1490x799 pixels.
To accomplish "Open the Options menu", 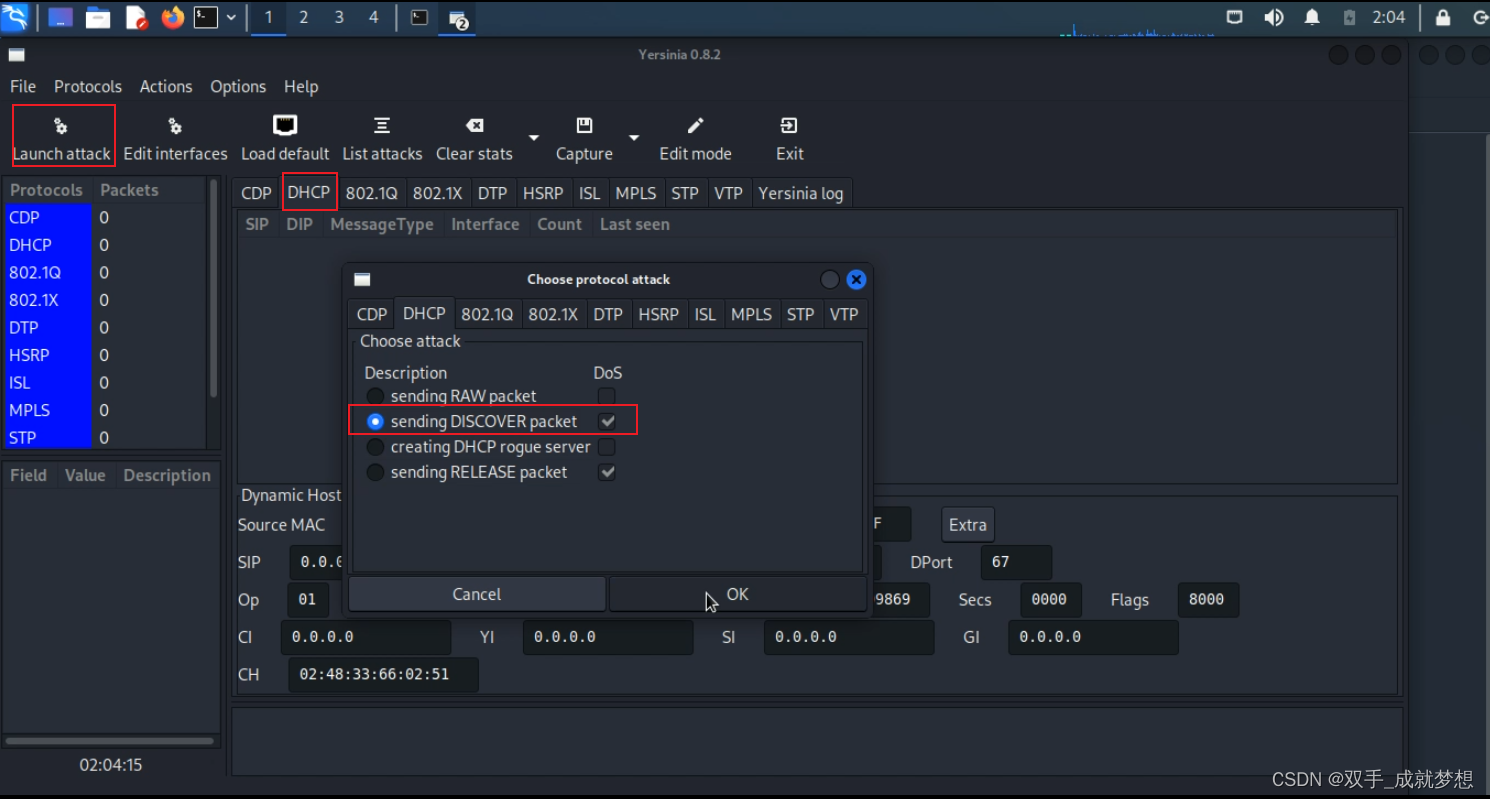I will click(x=238, y=87).
